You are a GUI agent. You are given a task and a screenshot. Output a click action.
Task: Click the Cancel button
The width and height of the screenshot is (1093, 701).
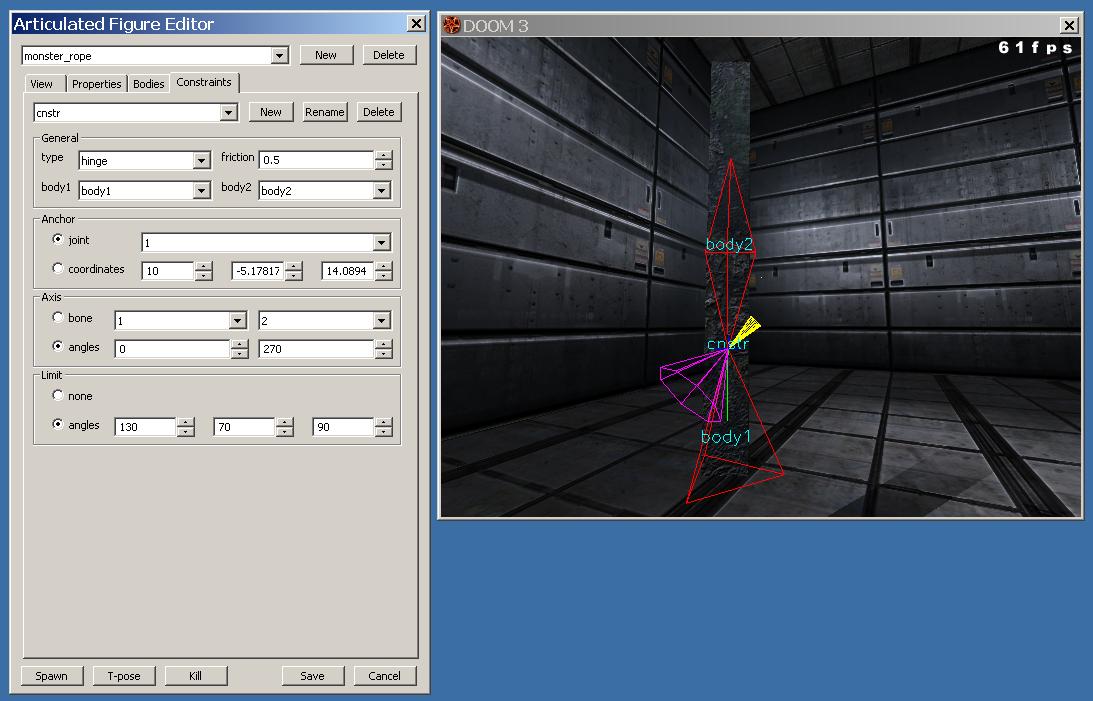384,676
